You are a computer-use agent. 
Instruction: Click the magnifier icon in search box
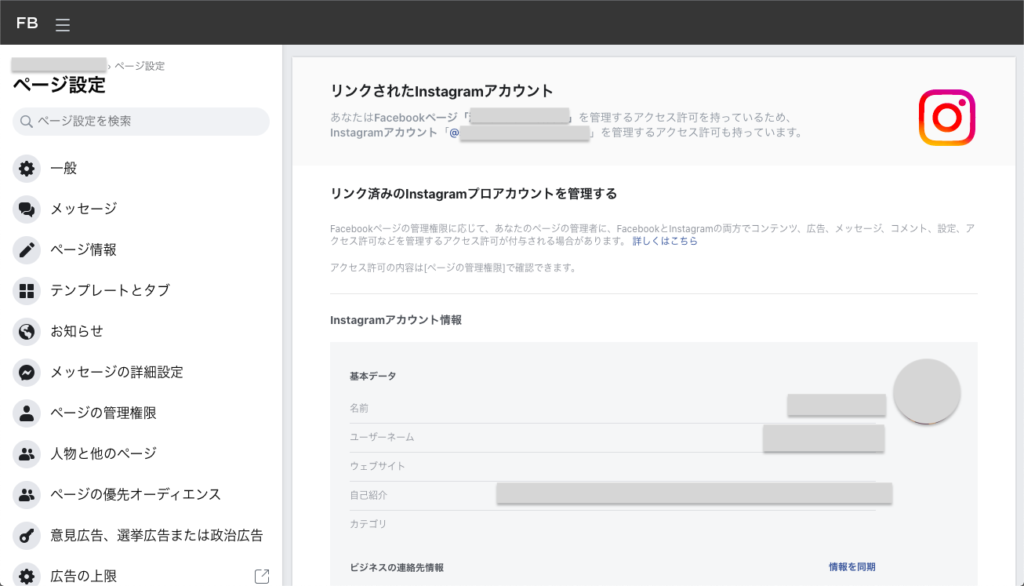point(26,122)
